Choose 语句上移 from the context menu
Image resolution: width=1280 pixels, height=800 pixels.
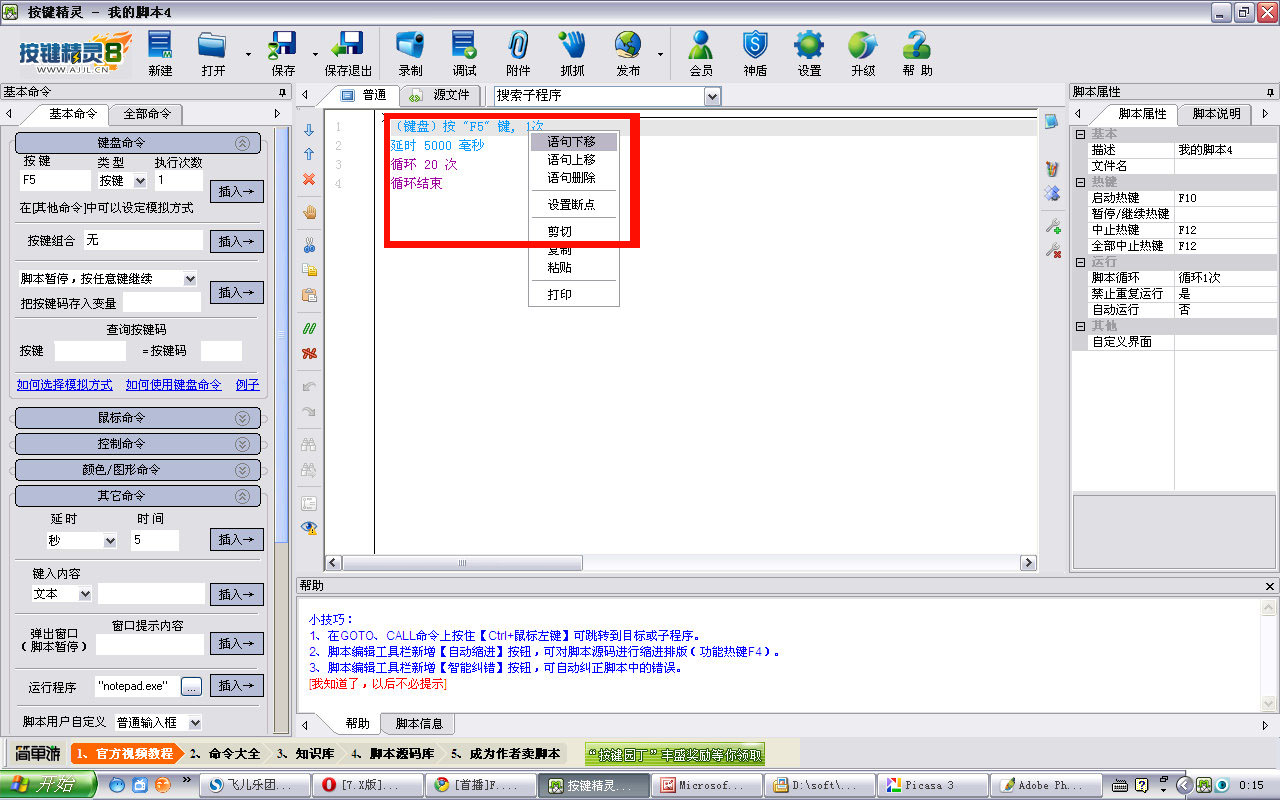click(574, 160)
